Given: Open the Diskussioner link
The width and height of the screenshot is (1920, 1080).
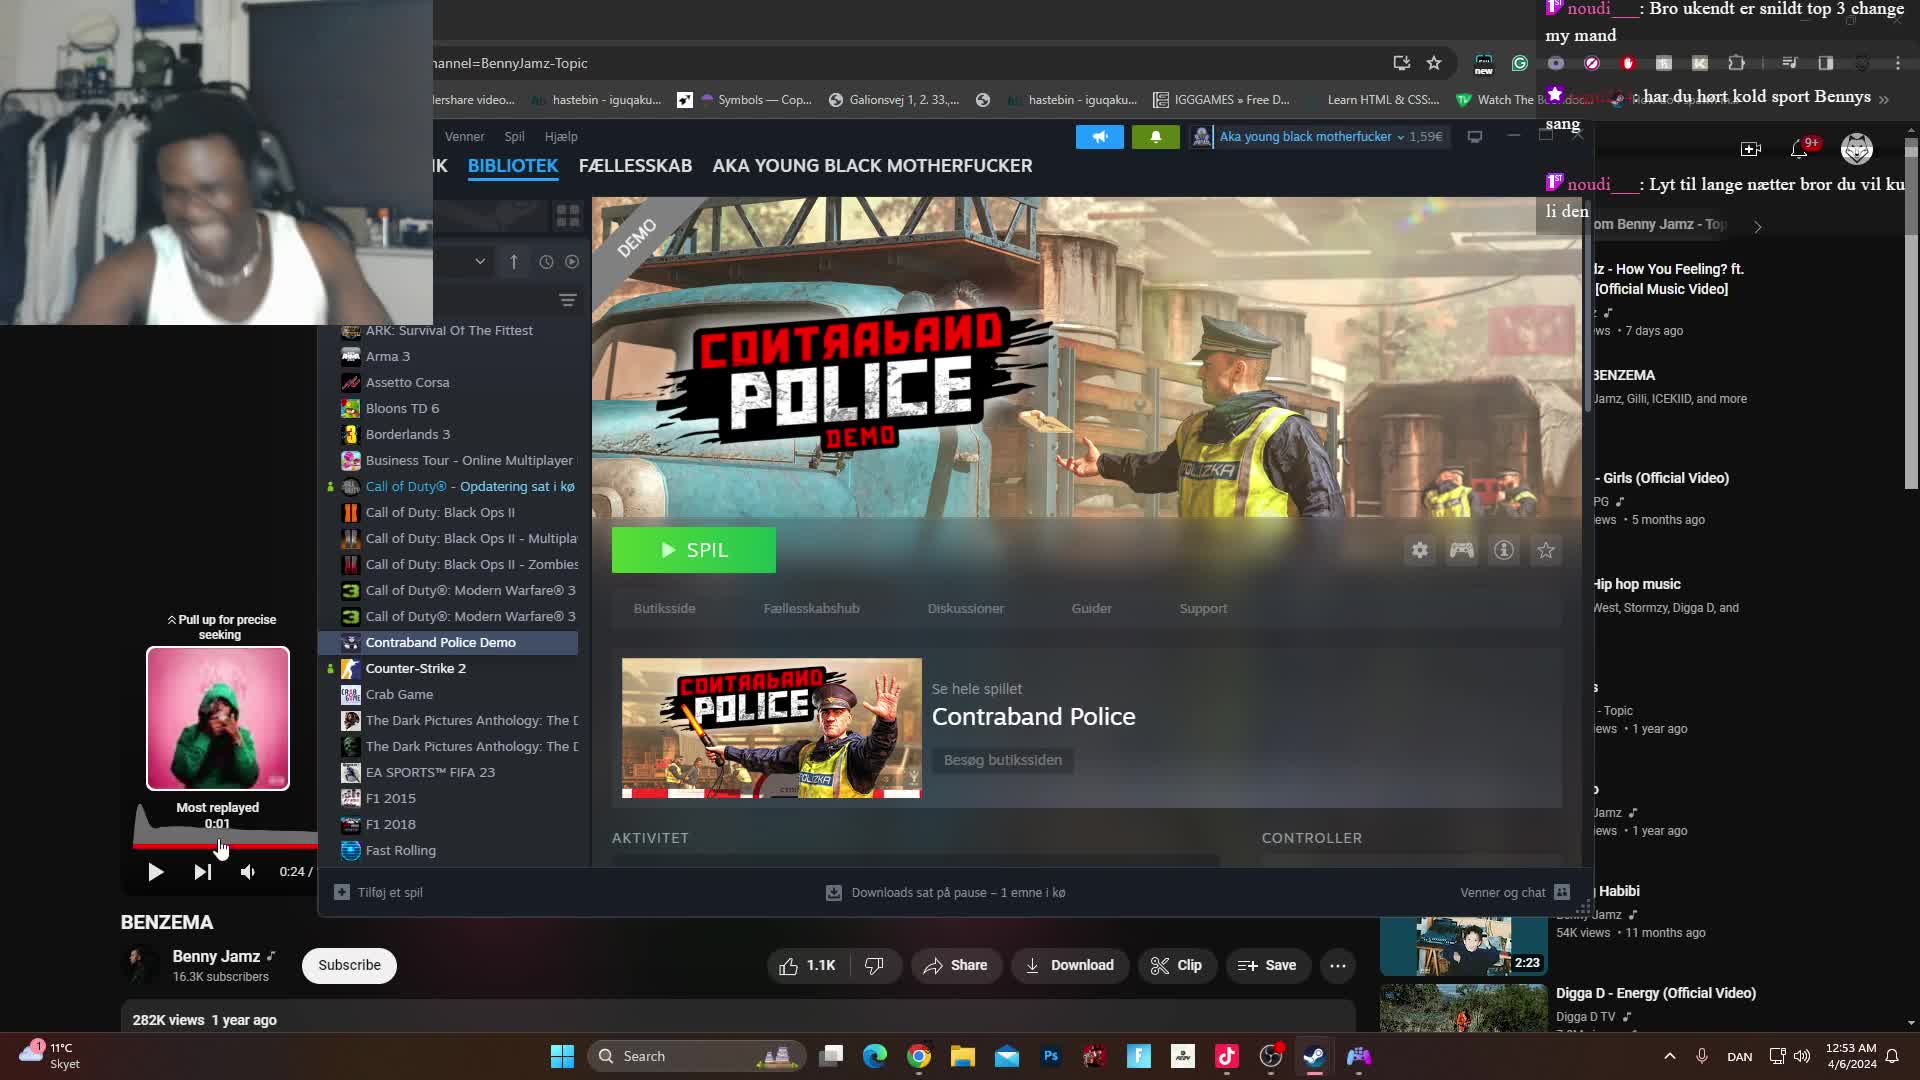Looking at the screenshot, I should click(x=965, y=608).
